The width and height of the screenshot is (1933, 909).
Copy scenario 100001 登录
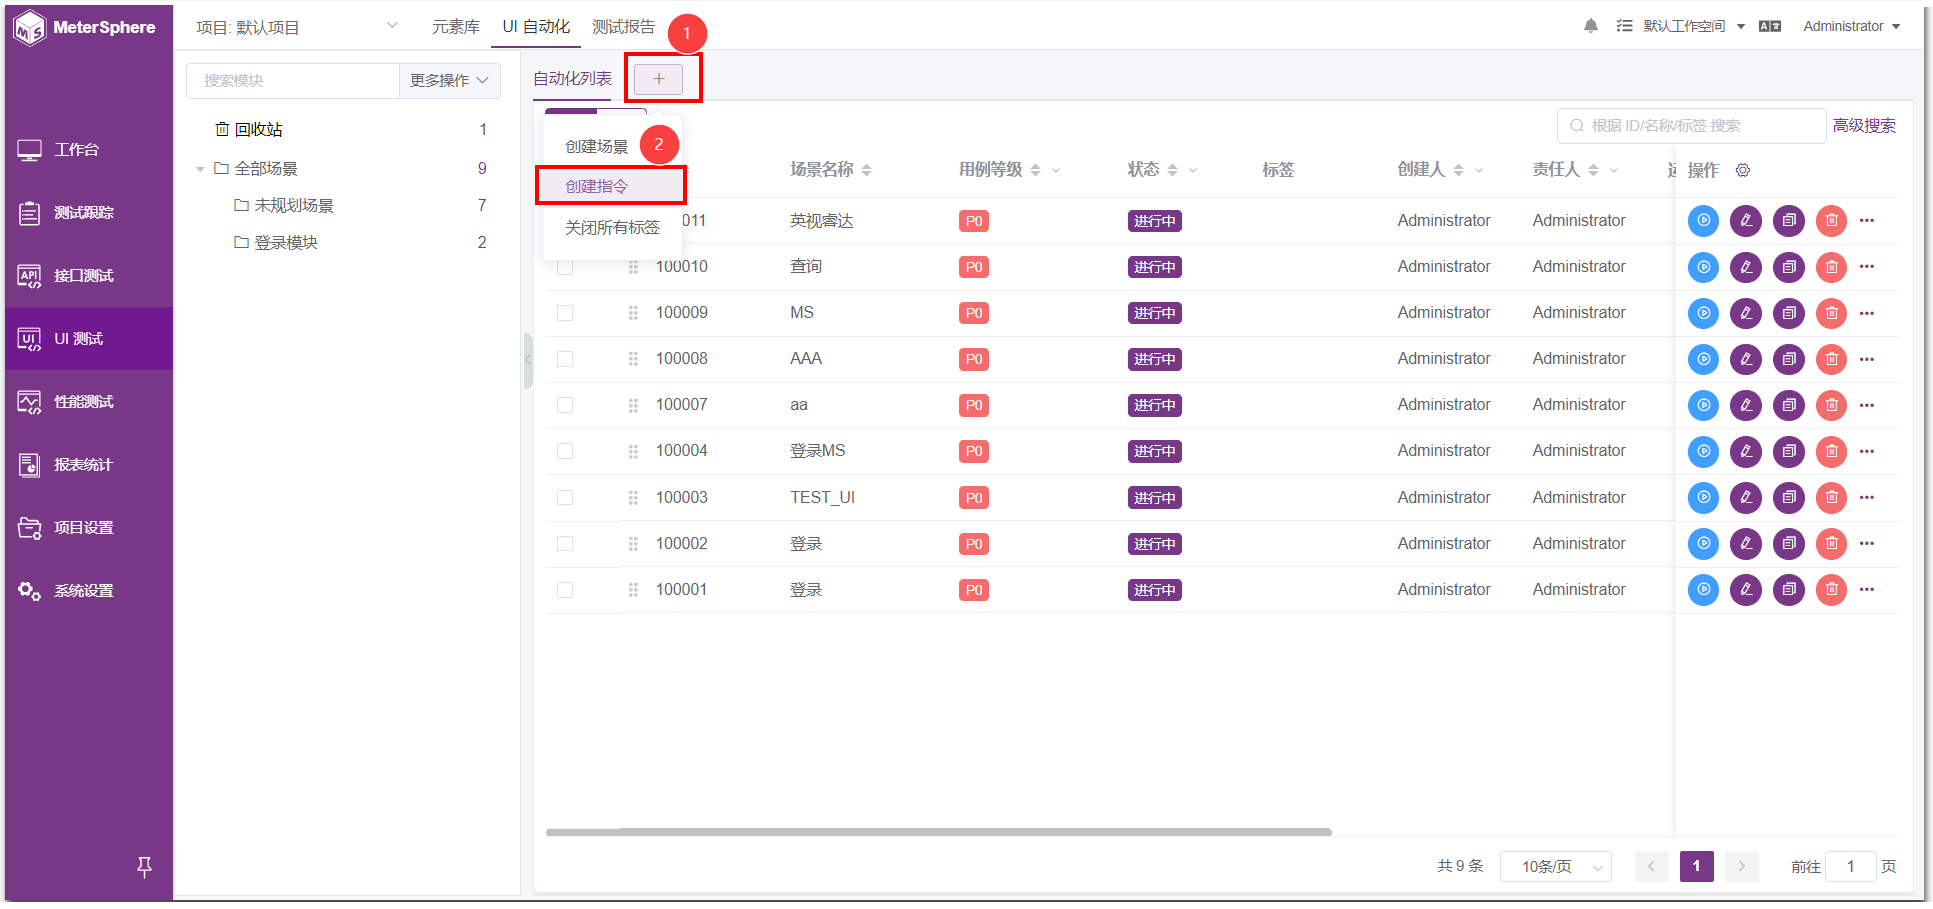pyautogui.click(x=1789, y=589)
